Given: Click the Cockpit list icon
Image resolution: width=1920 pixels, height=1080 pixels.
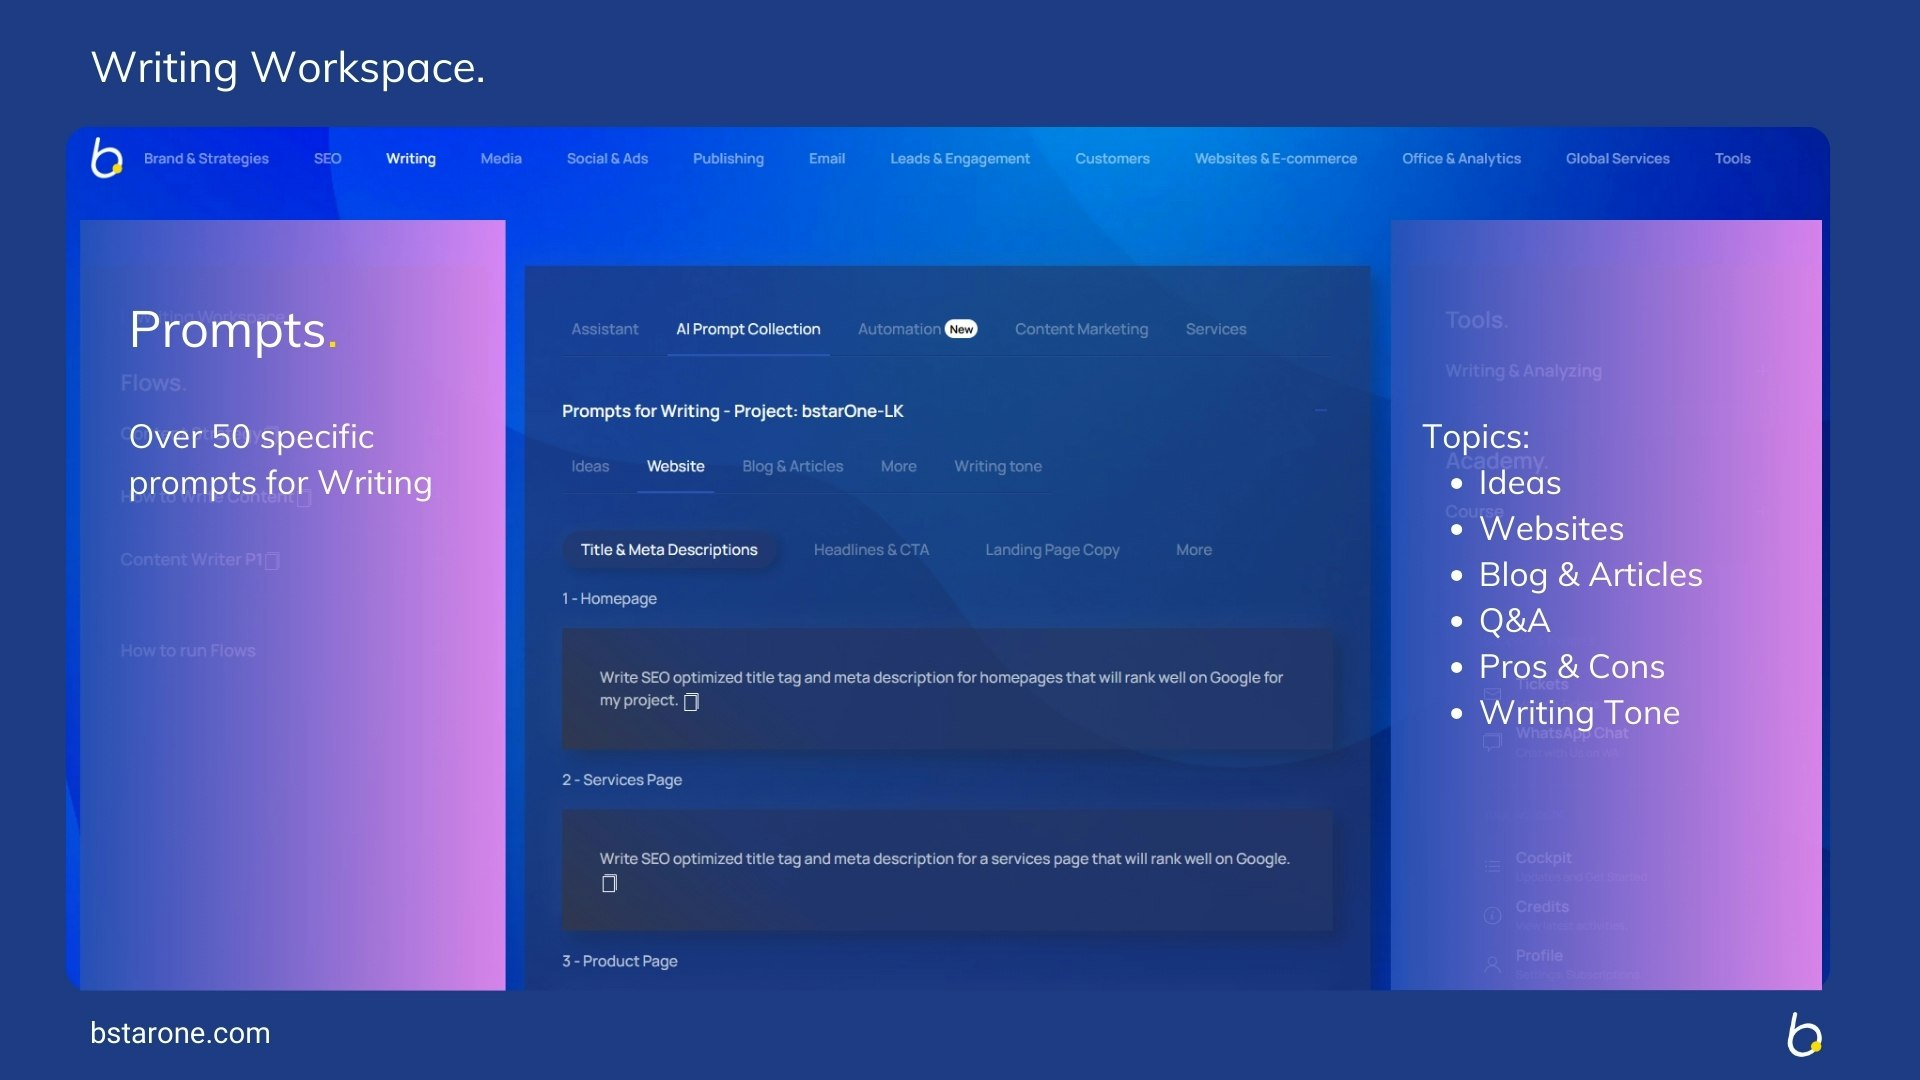Looking at the screenshot, I should pos(1492,866).
